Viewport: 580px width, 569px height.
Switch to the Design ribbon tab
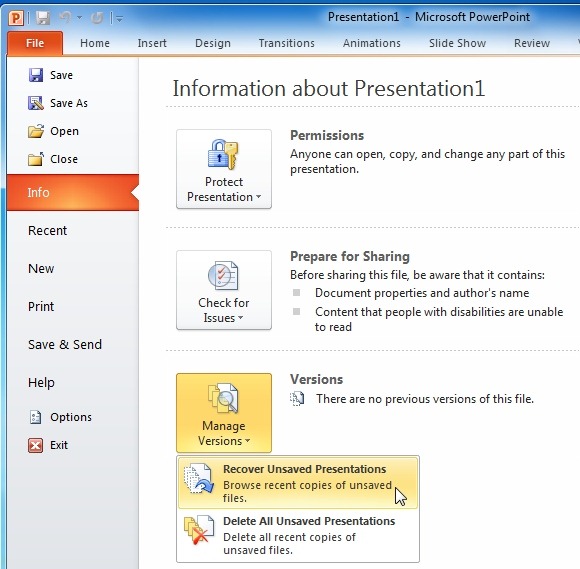click(x=213, y=43)
